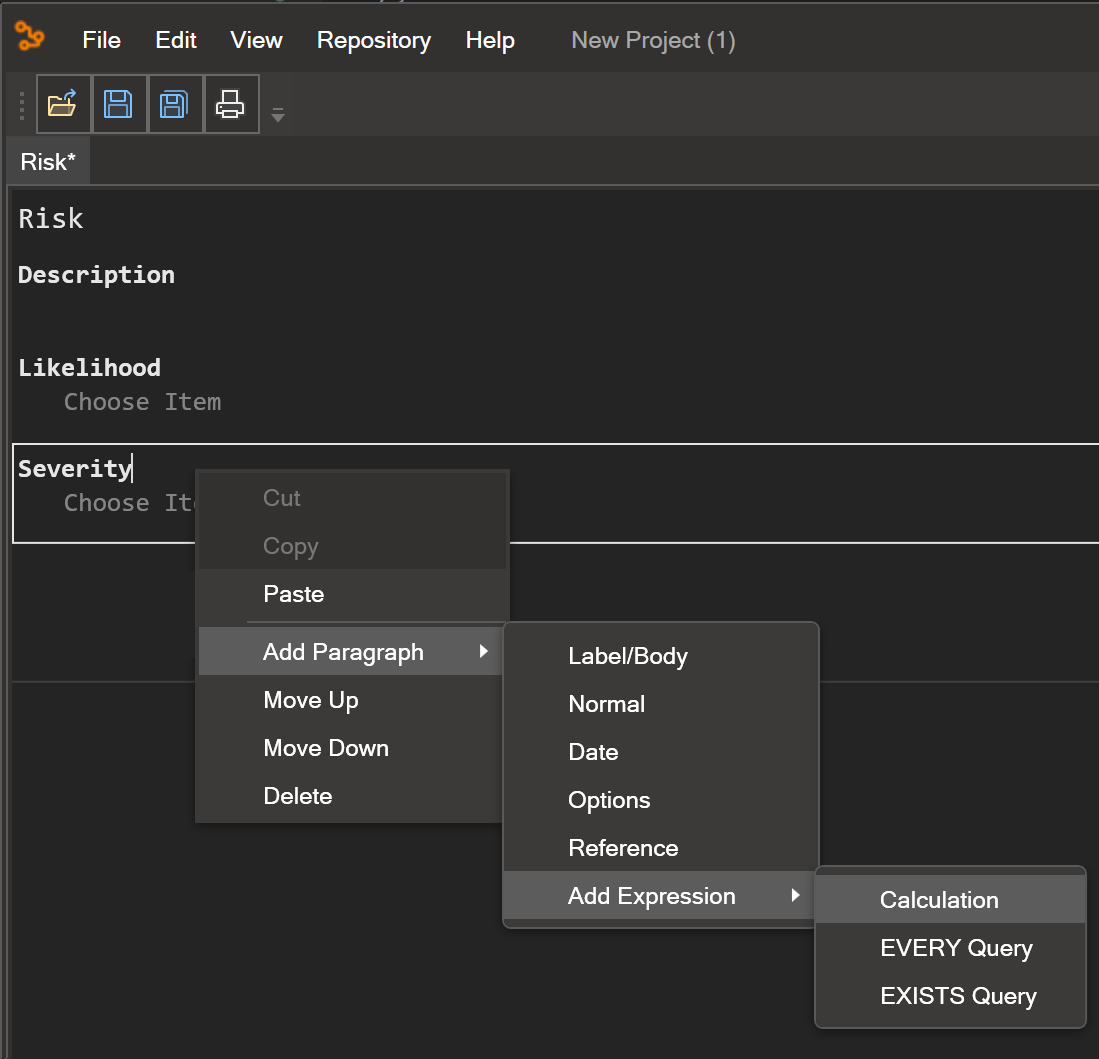Screen dimensions: 1099x1059
Task: Open a project with the folder icon
Action: (x=63, y=104)
